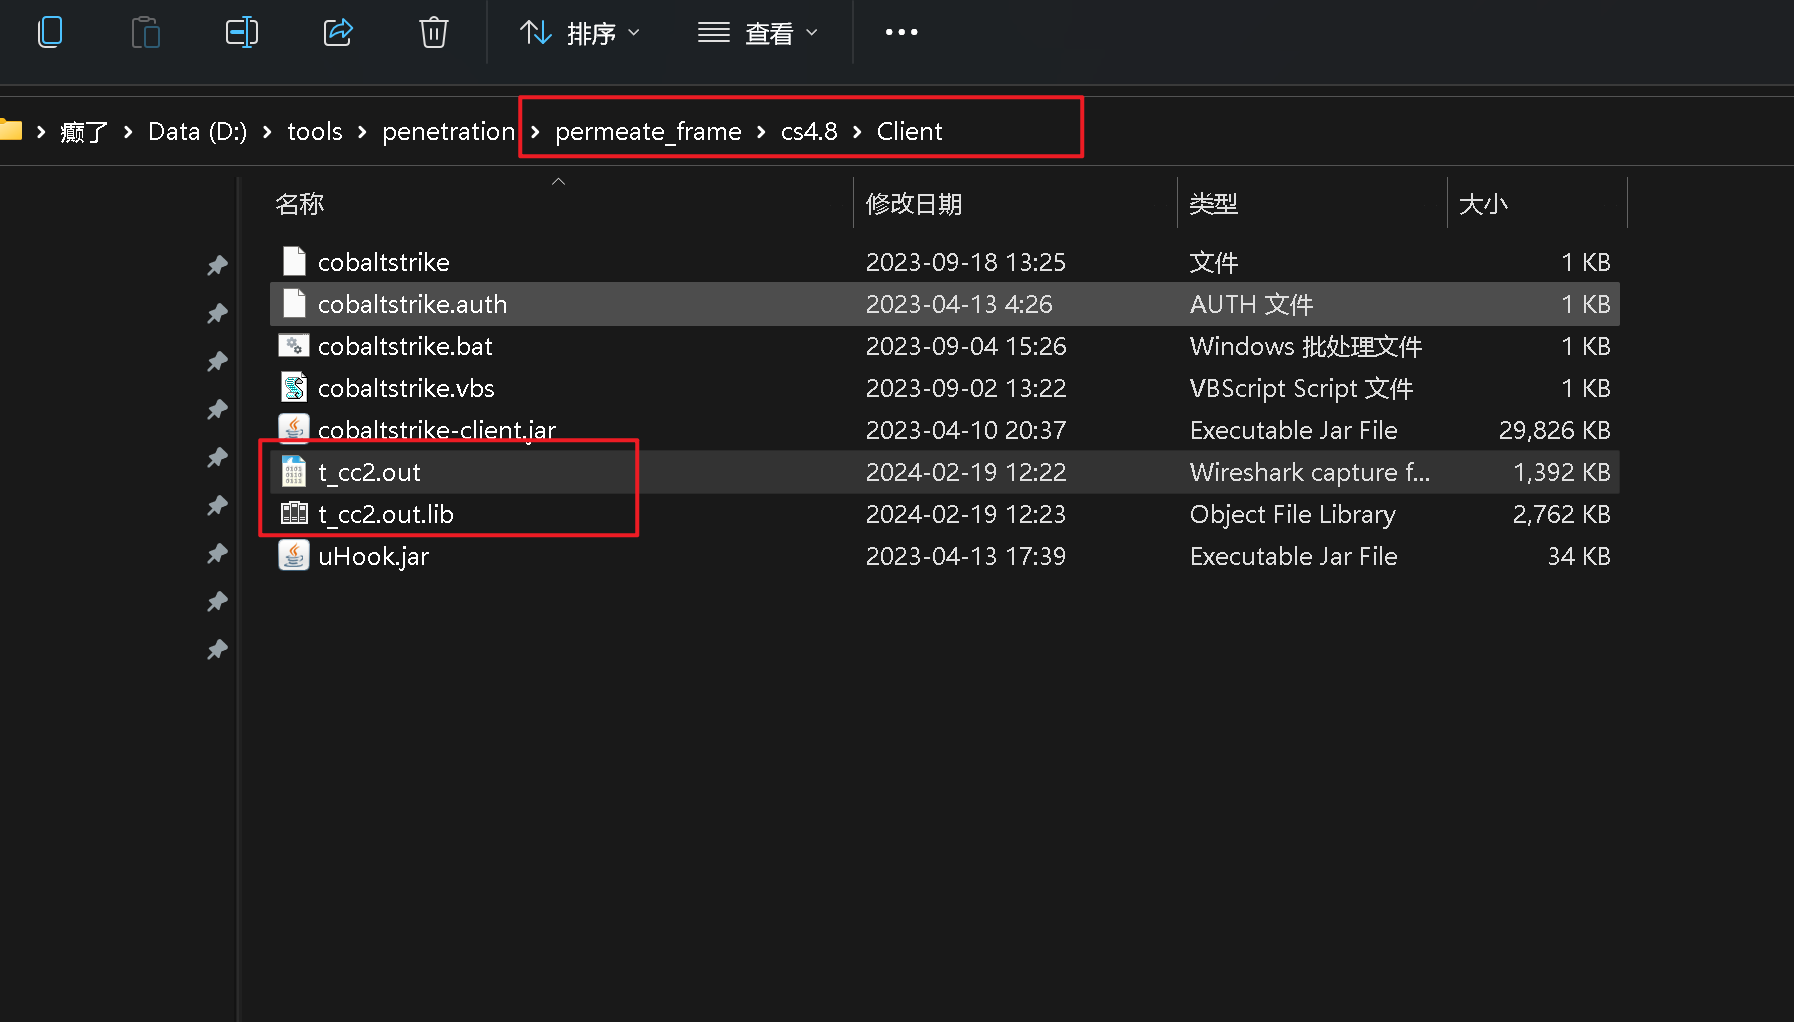The width and height of the screenshot is (1794, 1022).
Task: Select the t_cc2.out file icon
Action: (294, 471)
